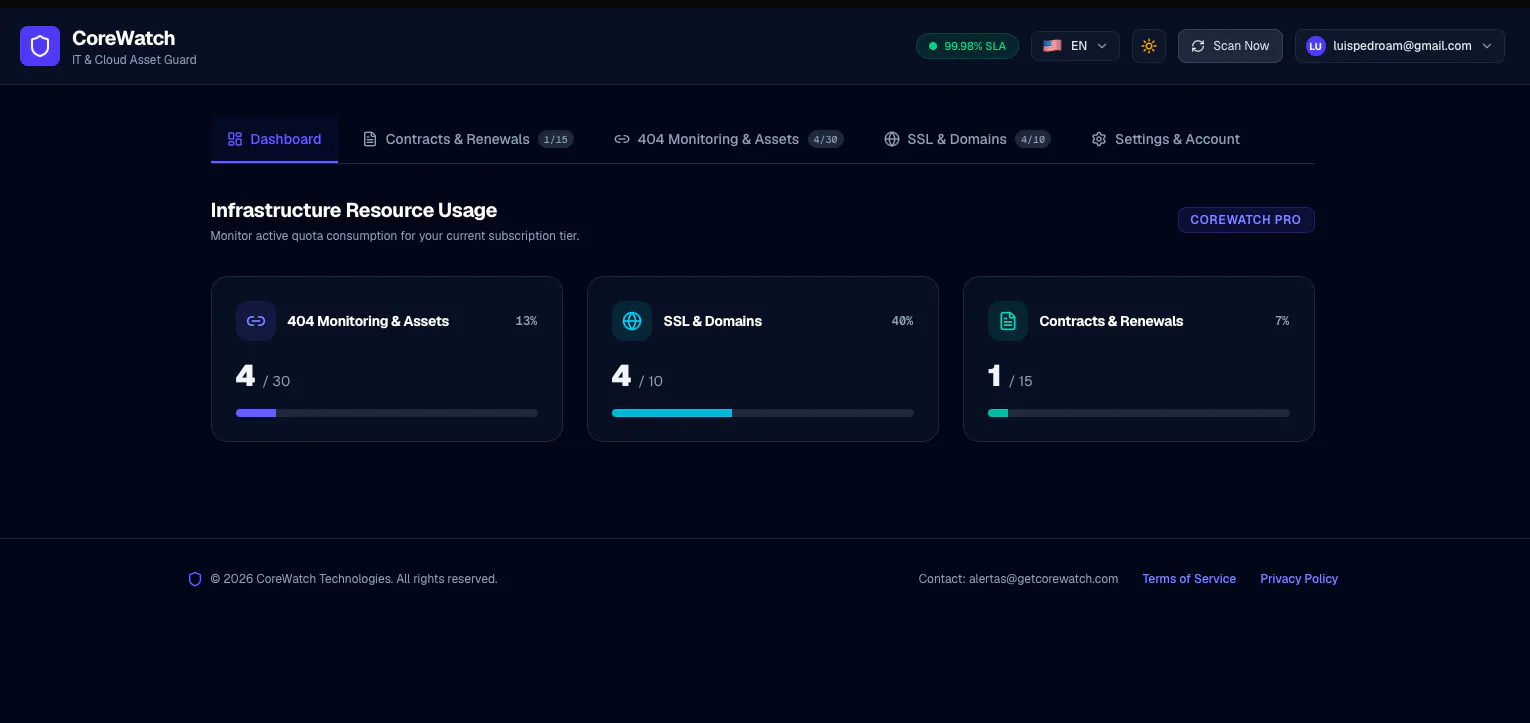Toggle the sun light-theme icon
The width and height of the screenshot is (1530, 723).
(x=1149, y=46)
